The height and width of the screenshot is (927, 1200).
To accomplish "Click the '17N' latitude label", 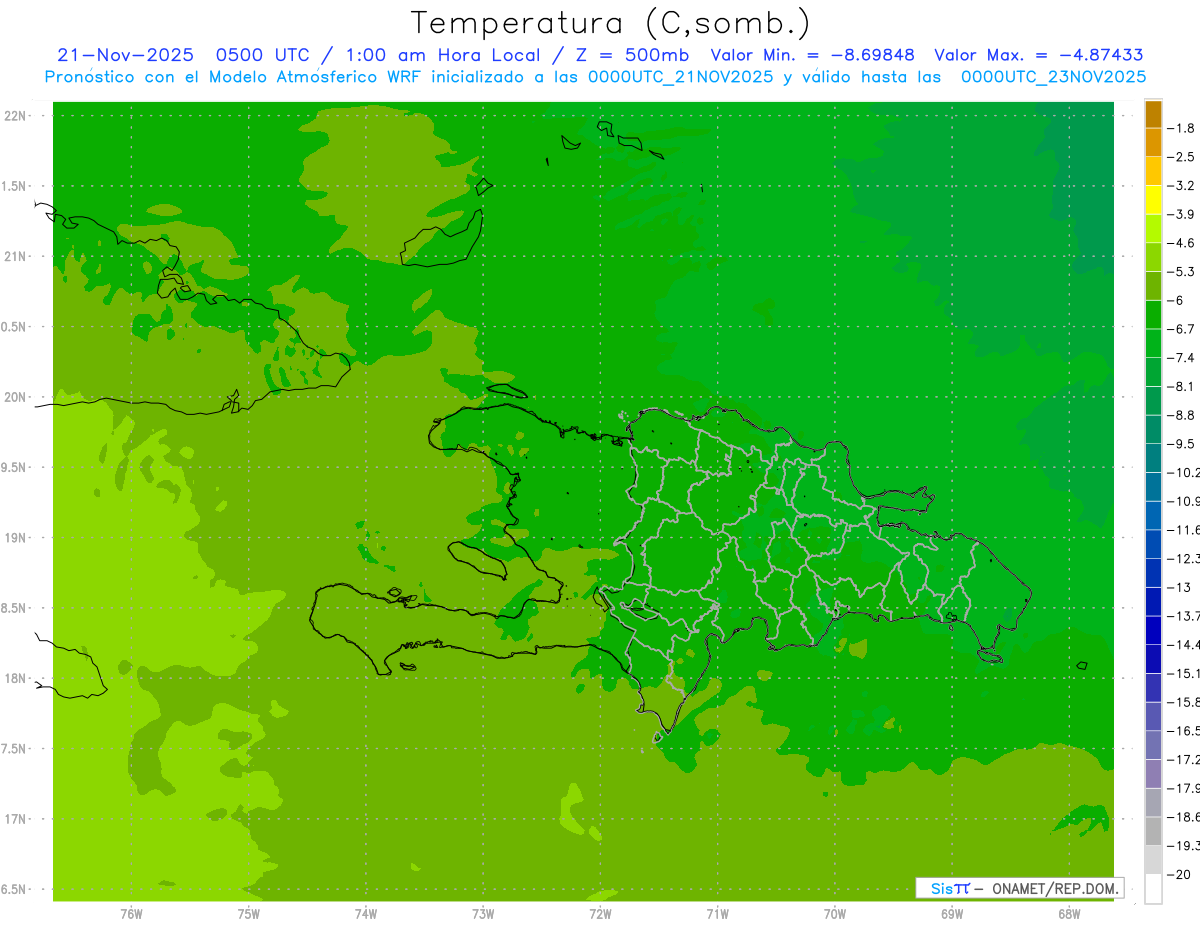I will (x=15, y=819).
